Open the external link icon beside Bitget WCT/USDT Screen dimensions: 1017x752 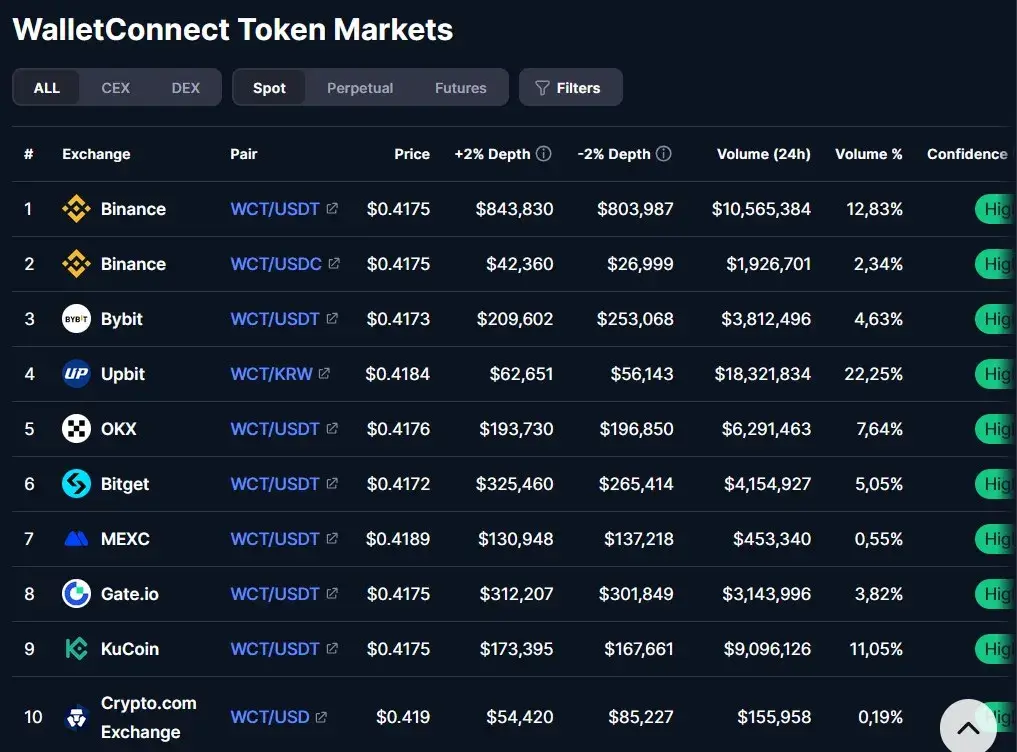point(332,483)
